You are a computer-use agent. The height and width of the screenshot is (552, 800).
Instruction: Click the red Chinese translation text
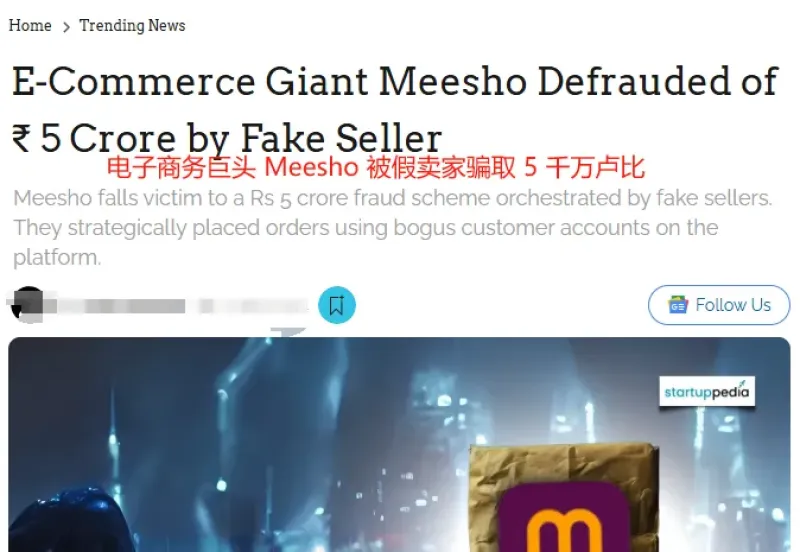pyautogui.click(x=376, y=167)
